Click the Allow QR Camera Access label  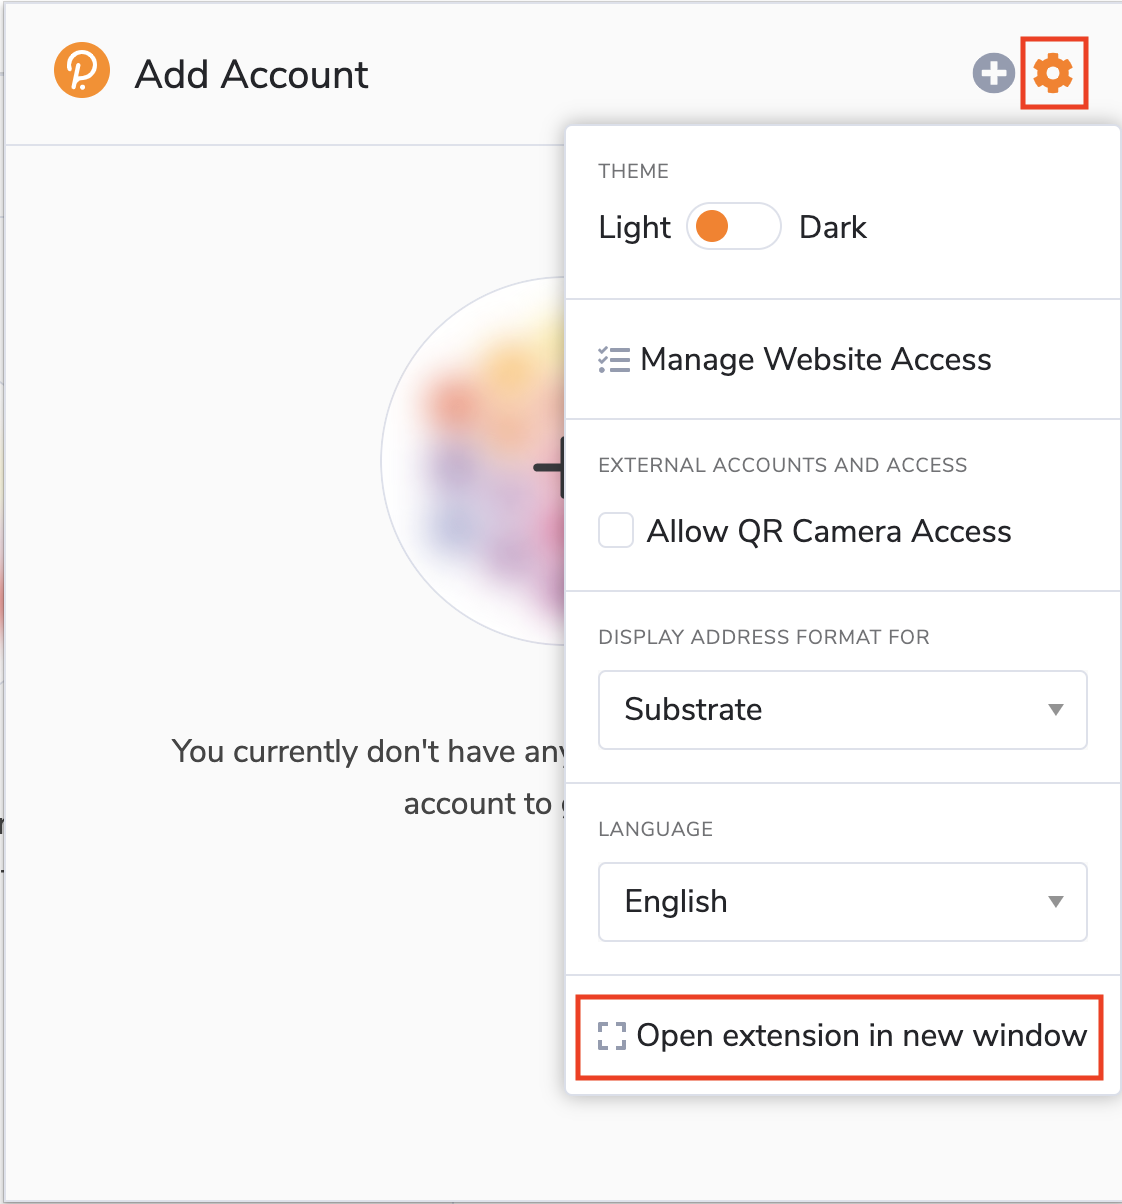coord(829,531)
